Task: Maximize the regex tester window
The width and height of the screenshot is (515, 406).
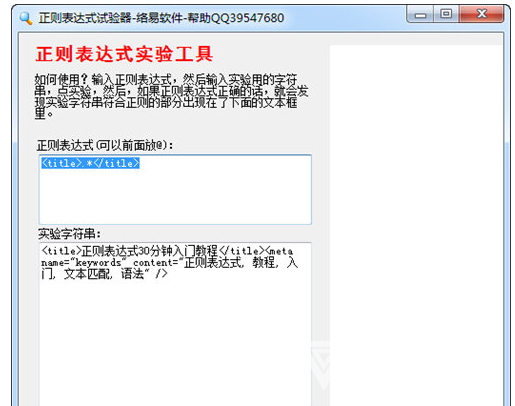Action: tap(446, 14)
